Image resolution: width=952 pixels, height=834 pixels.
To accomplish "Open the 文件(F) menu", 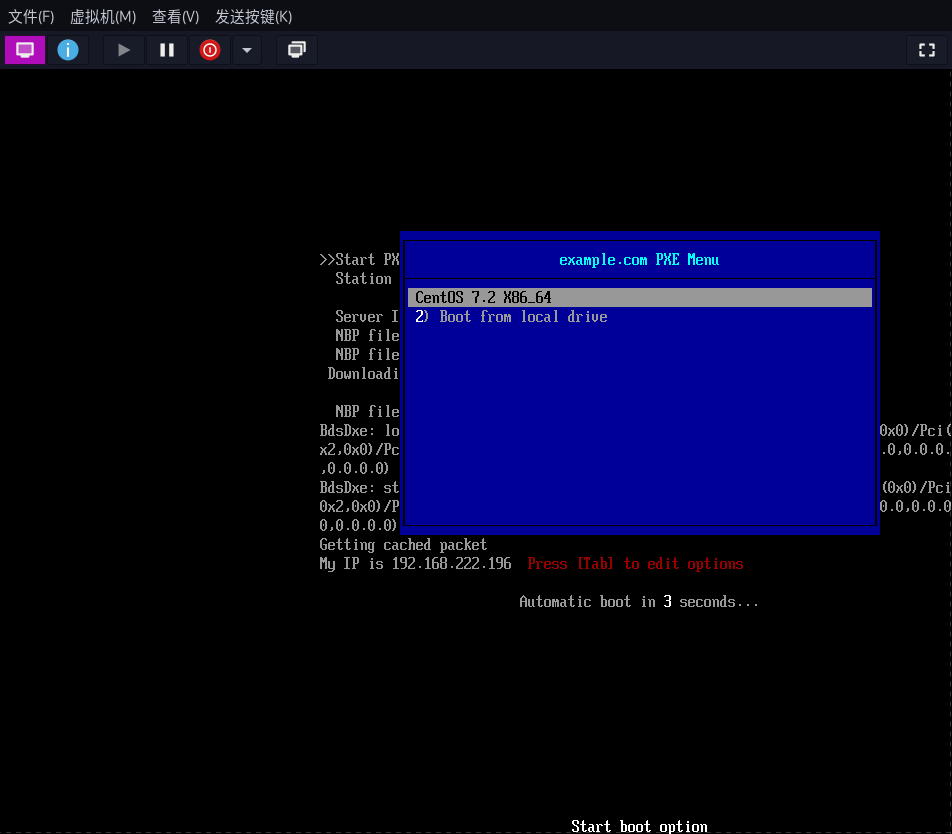I will [x=31, y=17].
